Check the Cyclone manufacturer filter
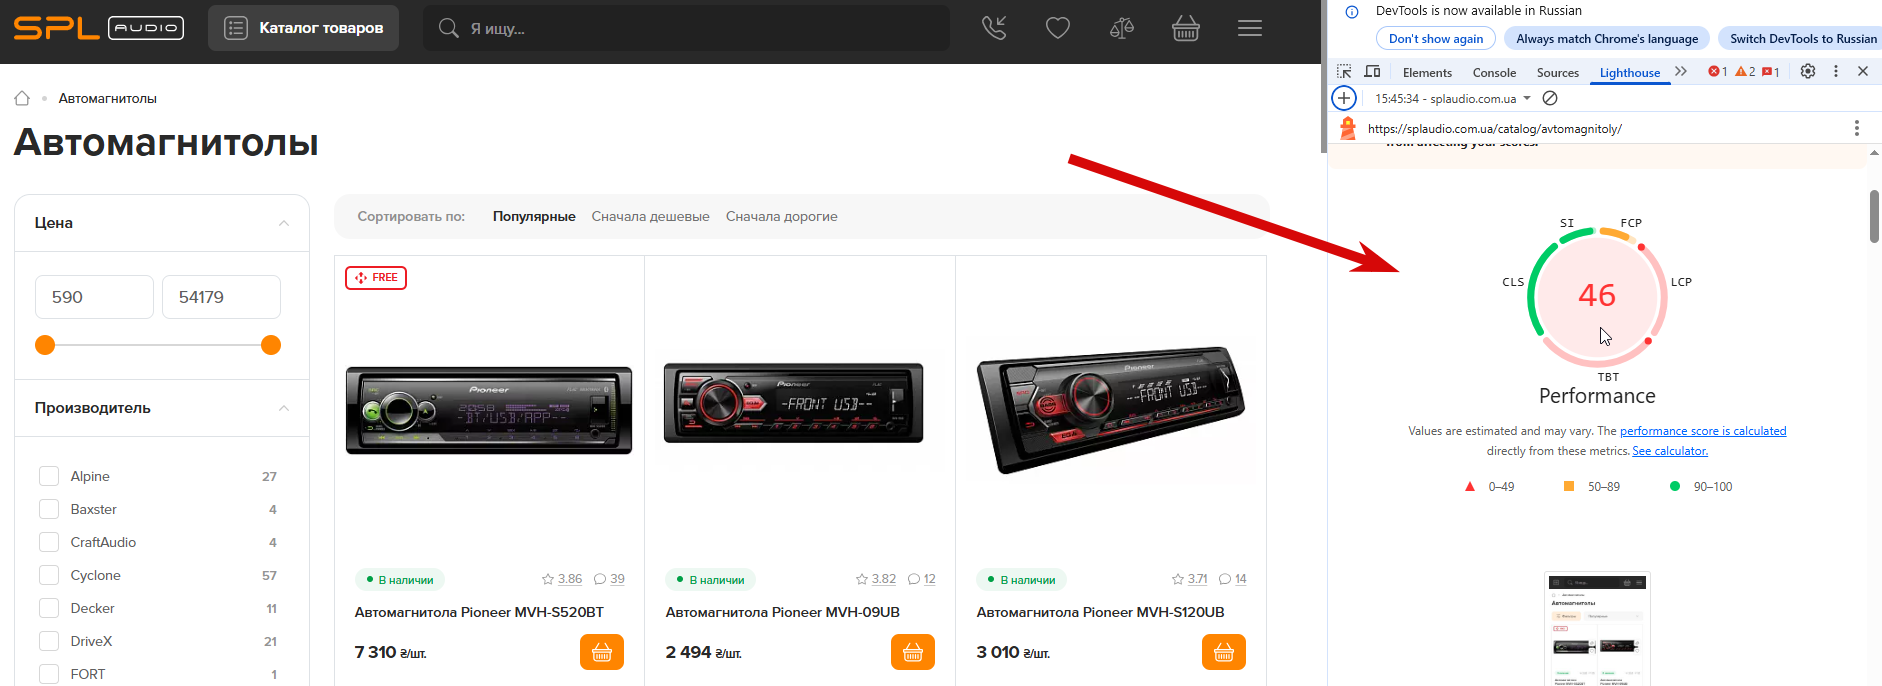This screenshot has width=1882, height=686. coord(49,575)
